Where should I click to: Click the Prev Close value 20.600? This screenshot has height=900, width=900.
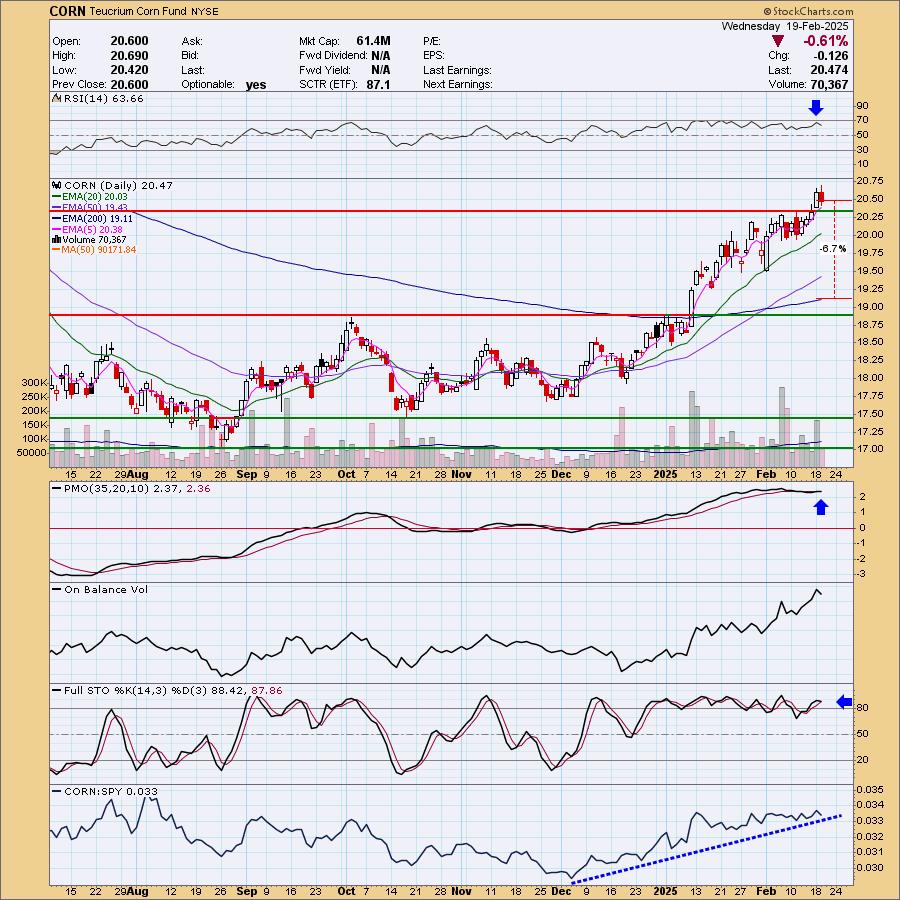(x=129, y=84)
